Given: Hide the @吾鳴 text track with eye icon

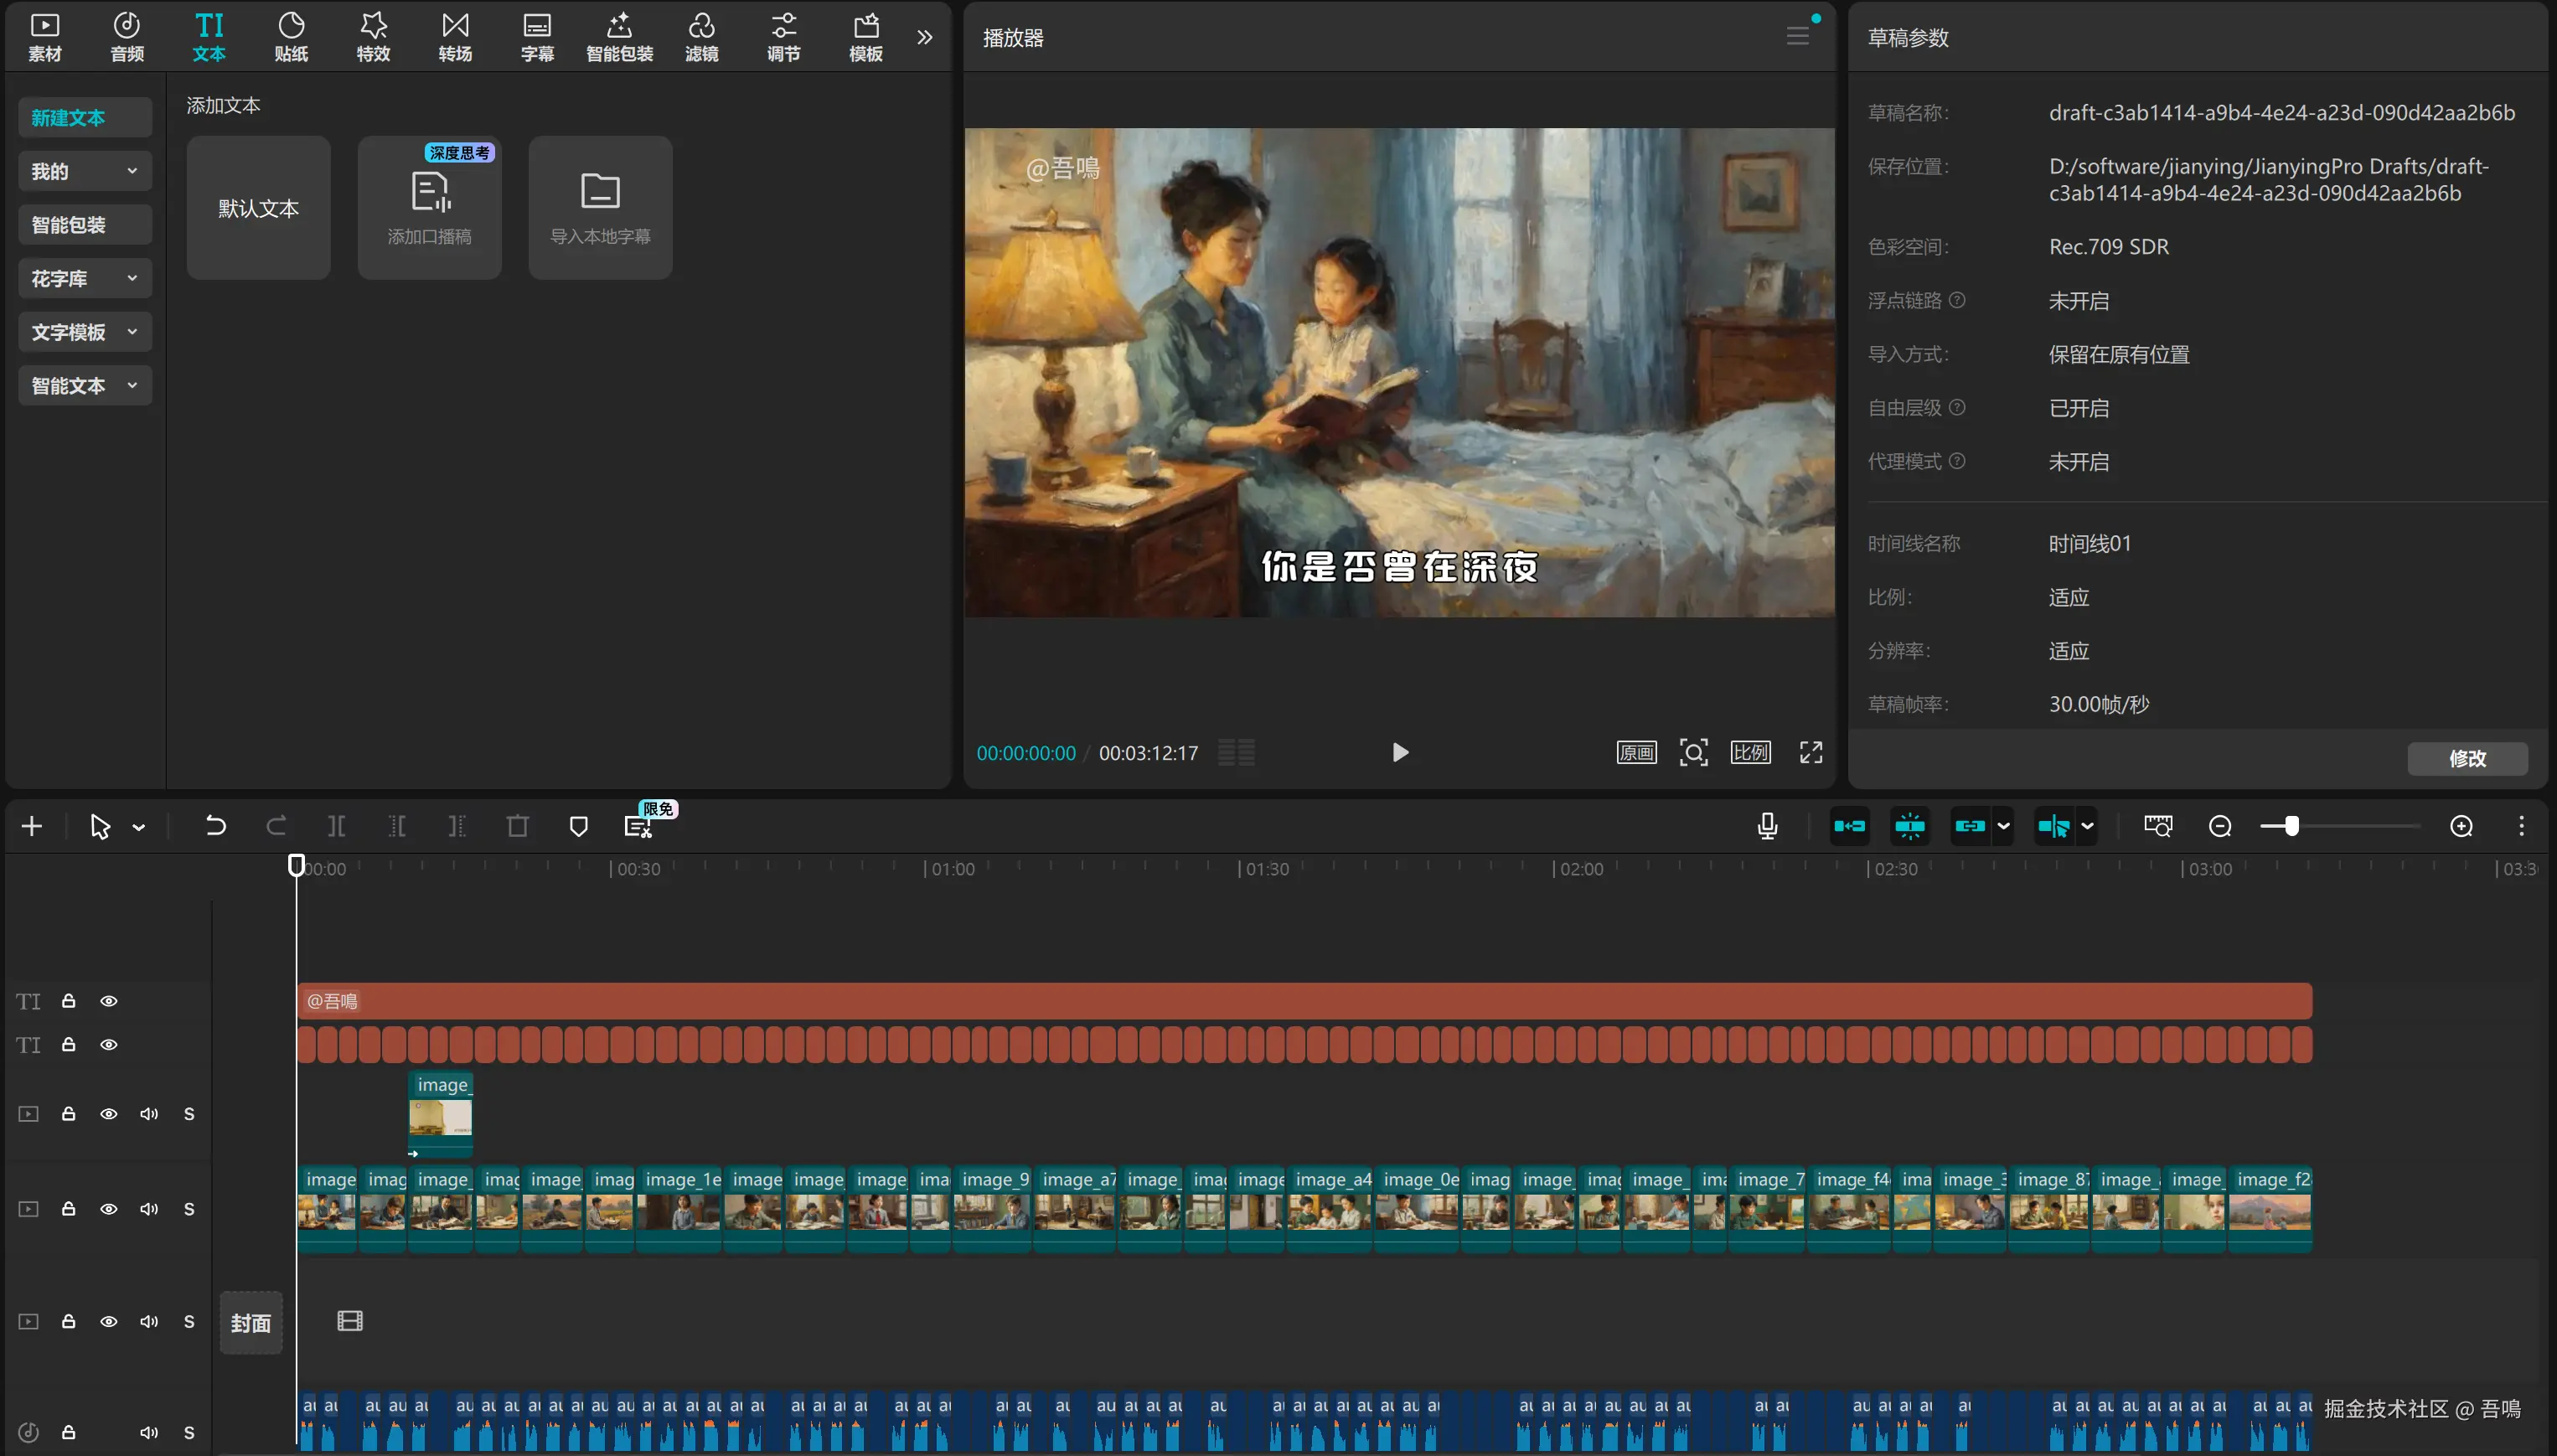Looking at the screenshot, I should [x=109, y=1001].
